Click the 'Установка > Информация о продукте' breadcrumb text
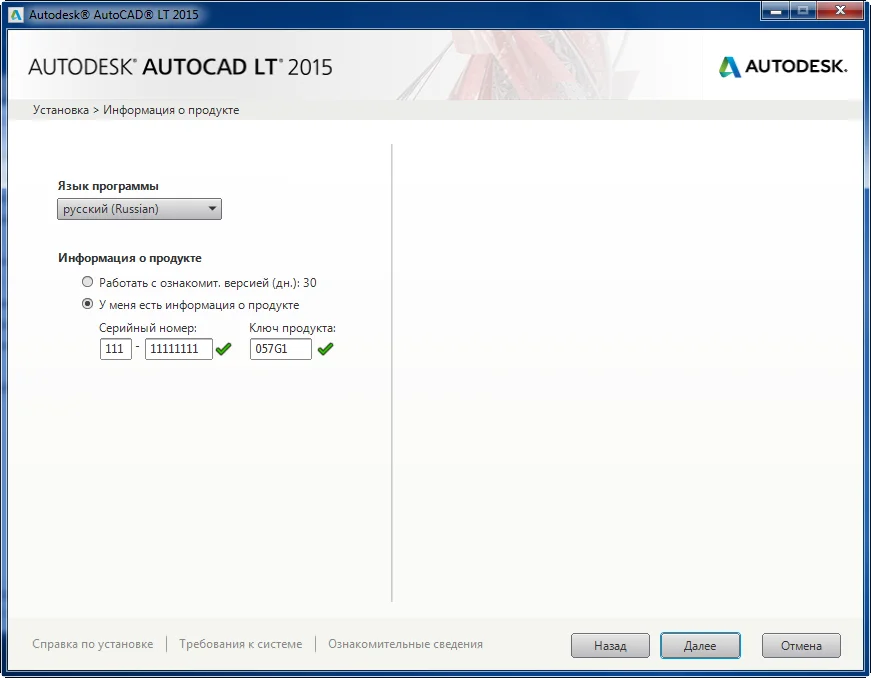The width and height of the screenshot is (871, 678). (x=136, y=110)
